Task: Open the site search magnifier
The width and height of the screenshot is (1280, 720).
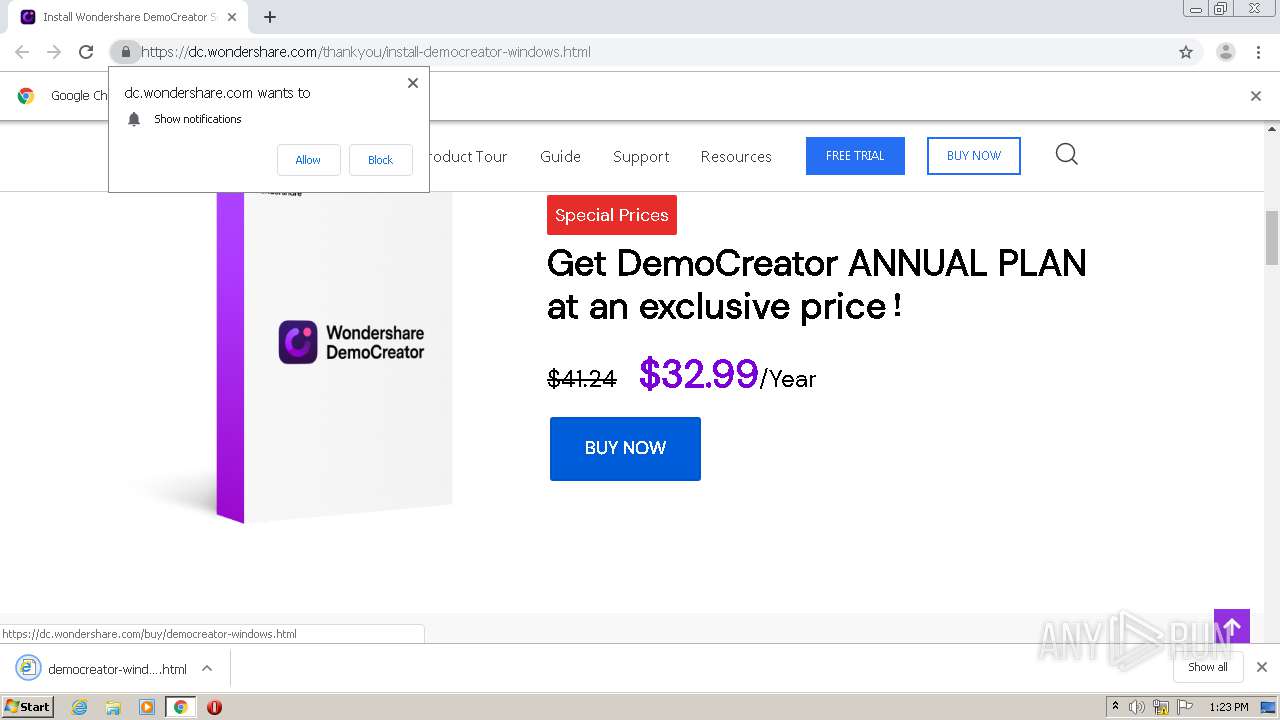Action: click(1067, 154)
